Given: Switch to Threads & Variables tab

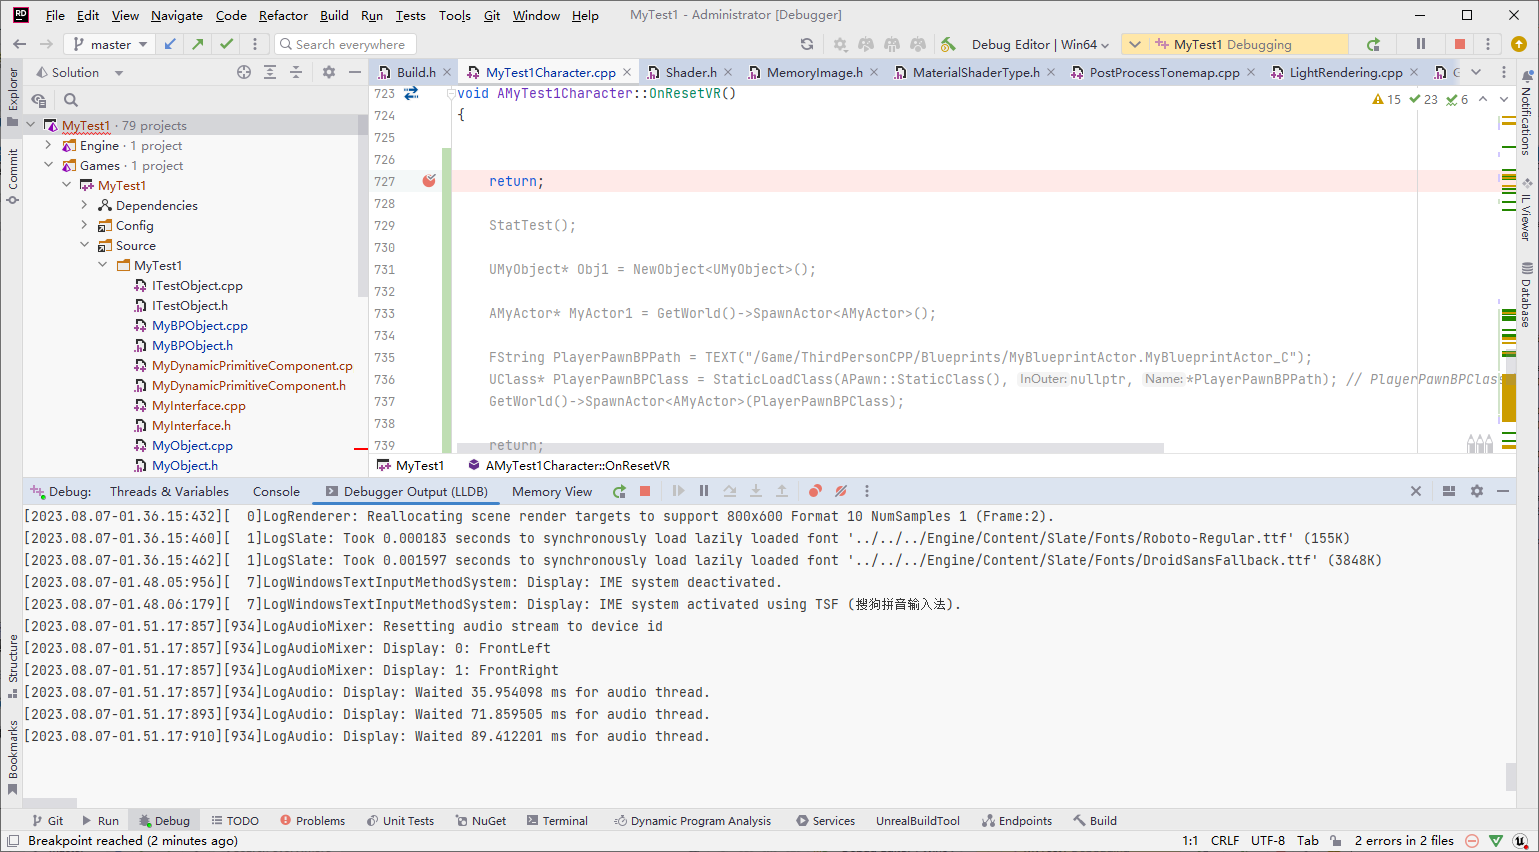Looking at the screenshot, I should (169, 491).
